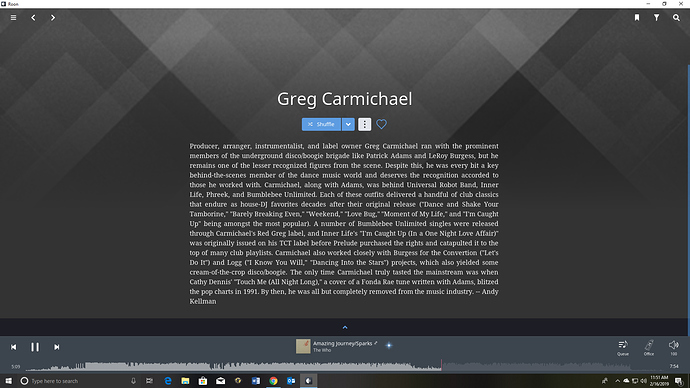
Task: Open the Amazing Journey/Sparks track title
Action: [x=342, y=344]
